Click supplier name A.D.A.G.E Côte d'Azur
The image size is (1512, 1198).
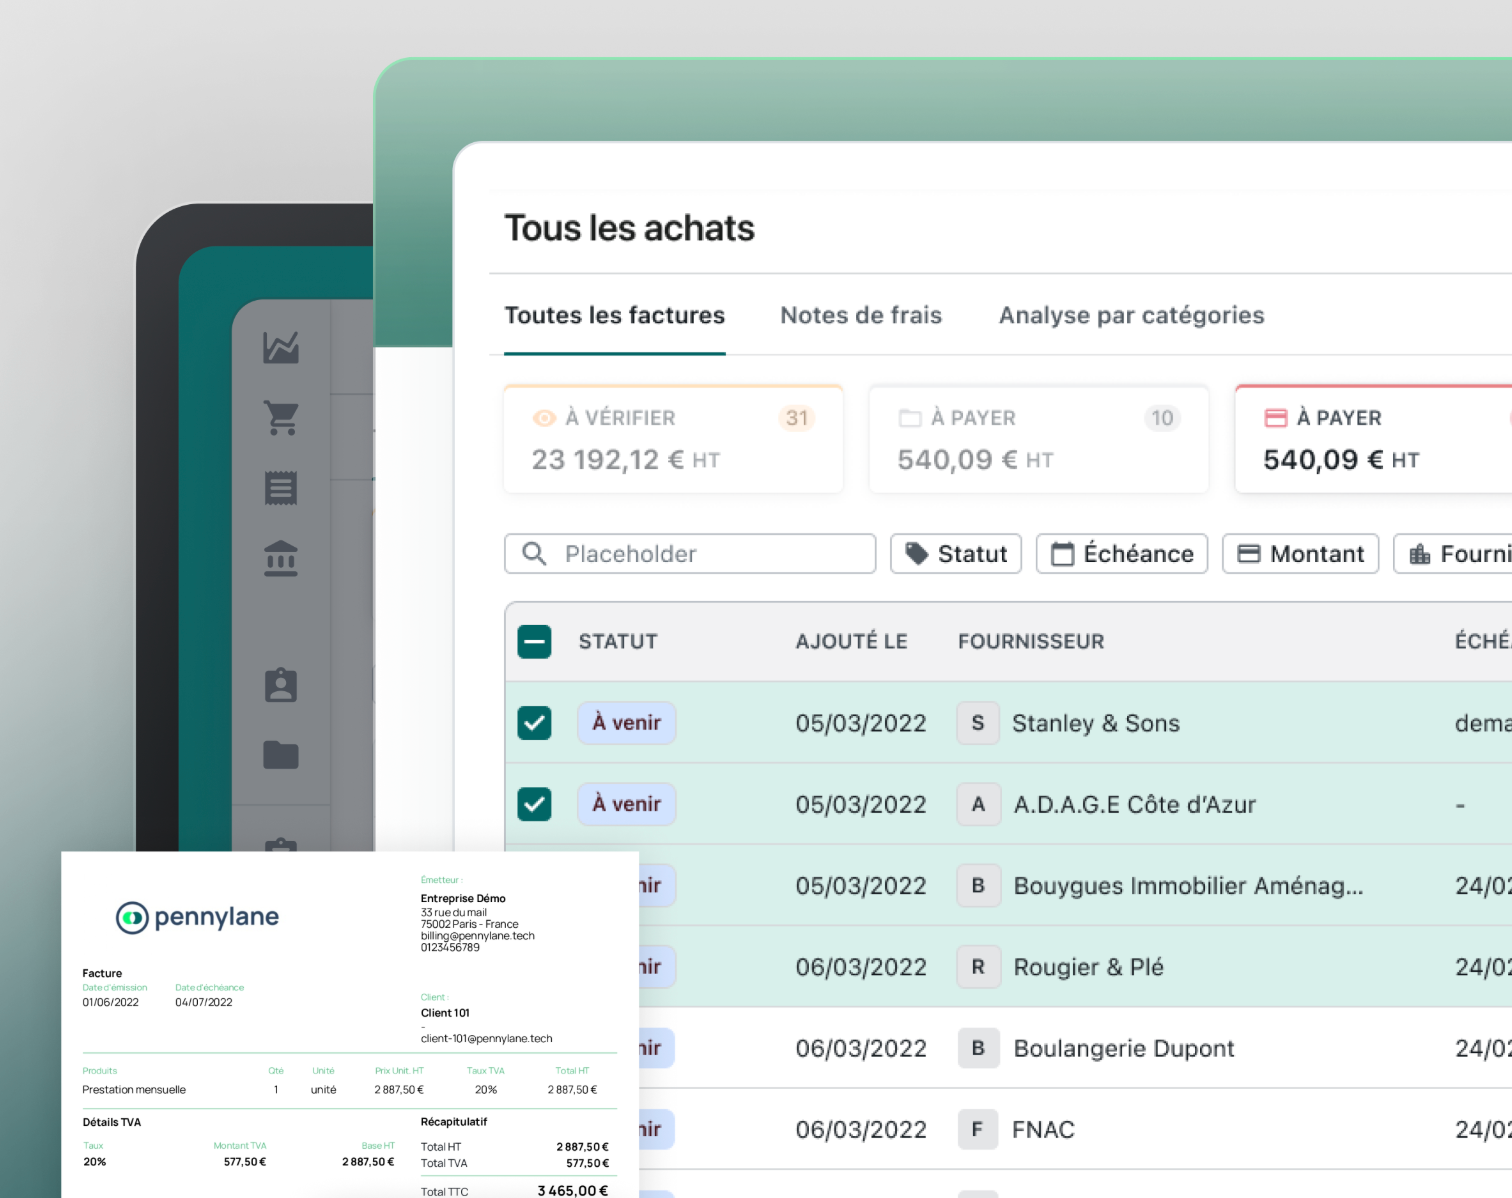1135,804
